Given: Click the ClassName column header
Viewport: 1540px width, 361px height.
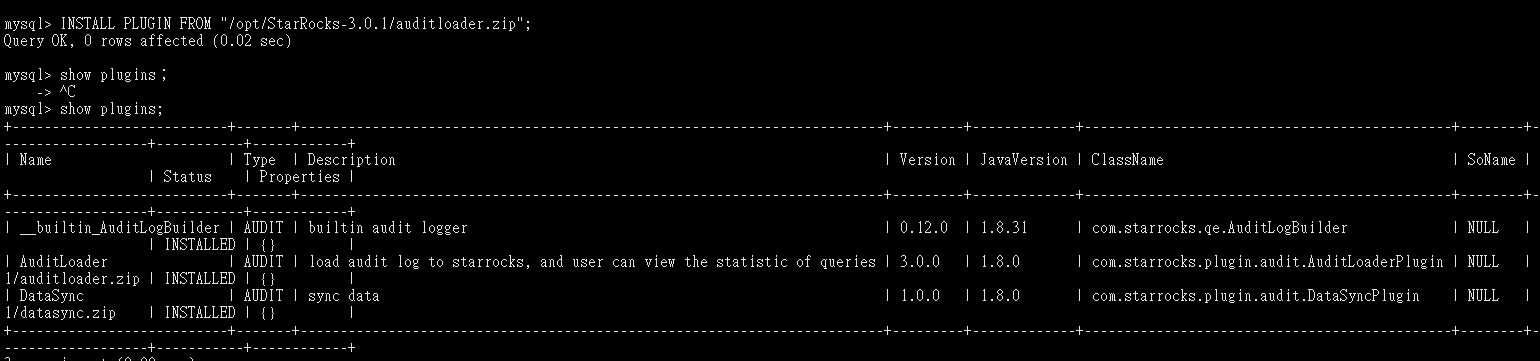Looking at the screenshot, I should pos(1127,160).
